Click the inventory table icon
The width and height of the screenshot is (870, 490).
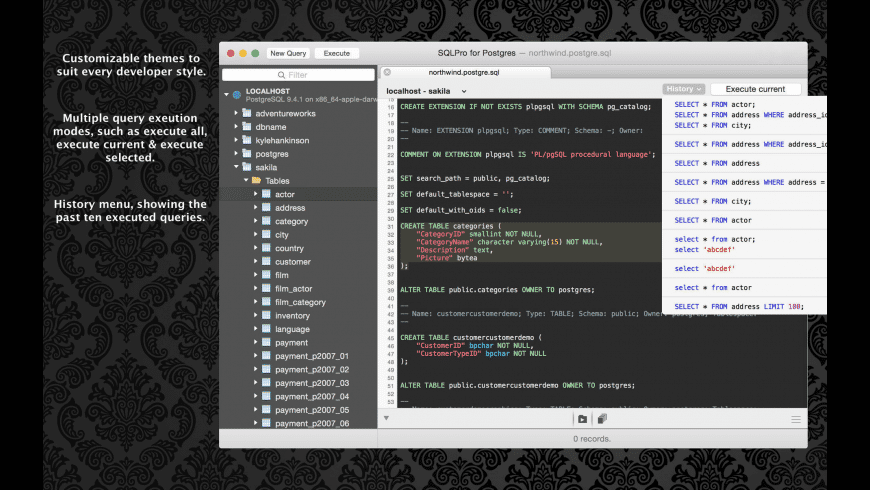[x=266, y=315]
